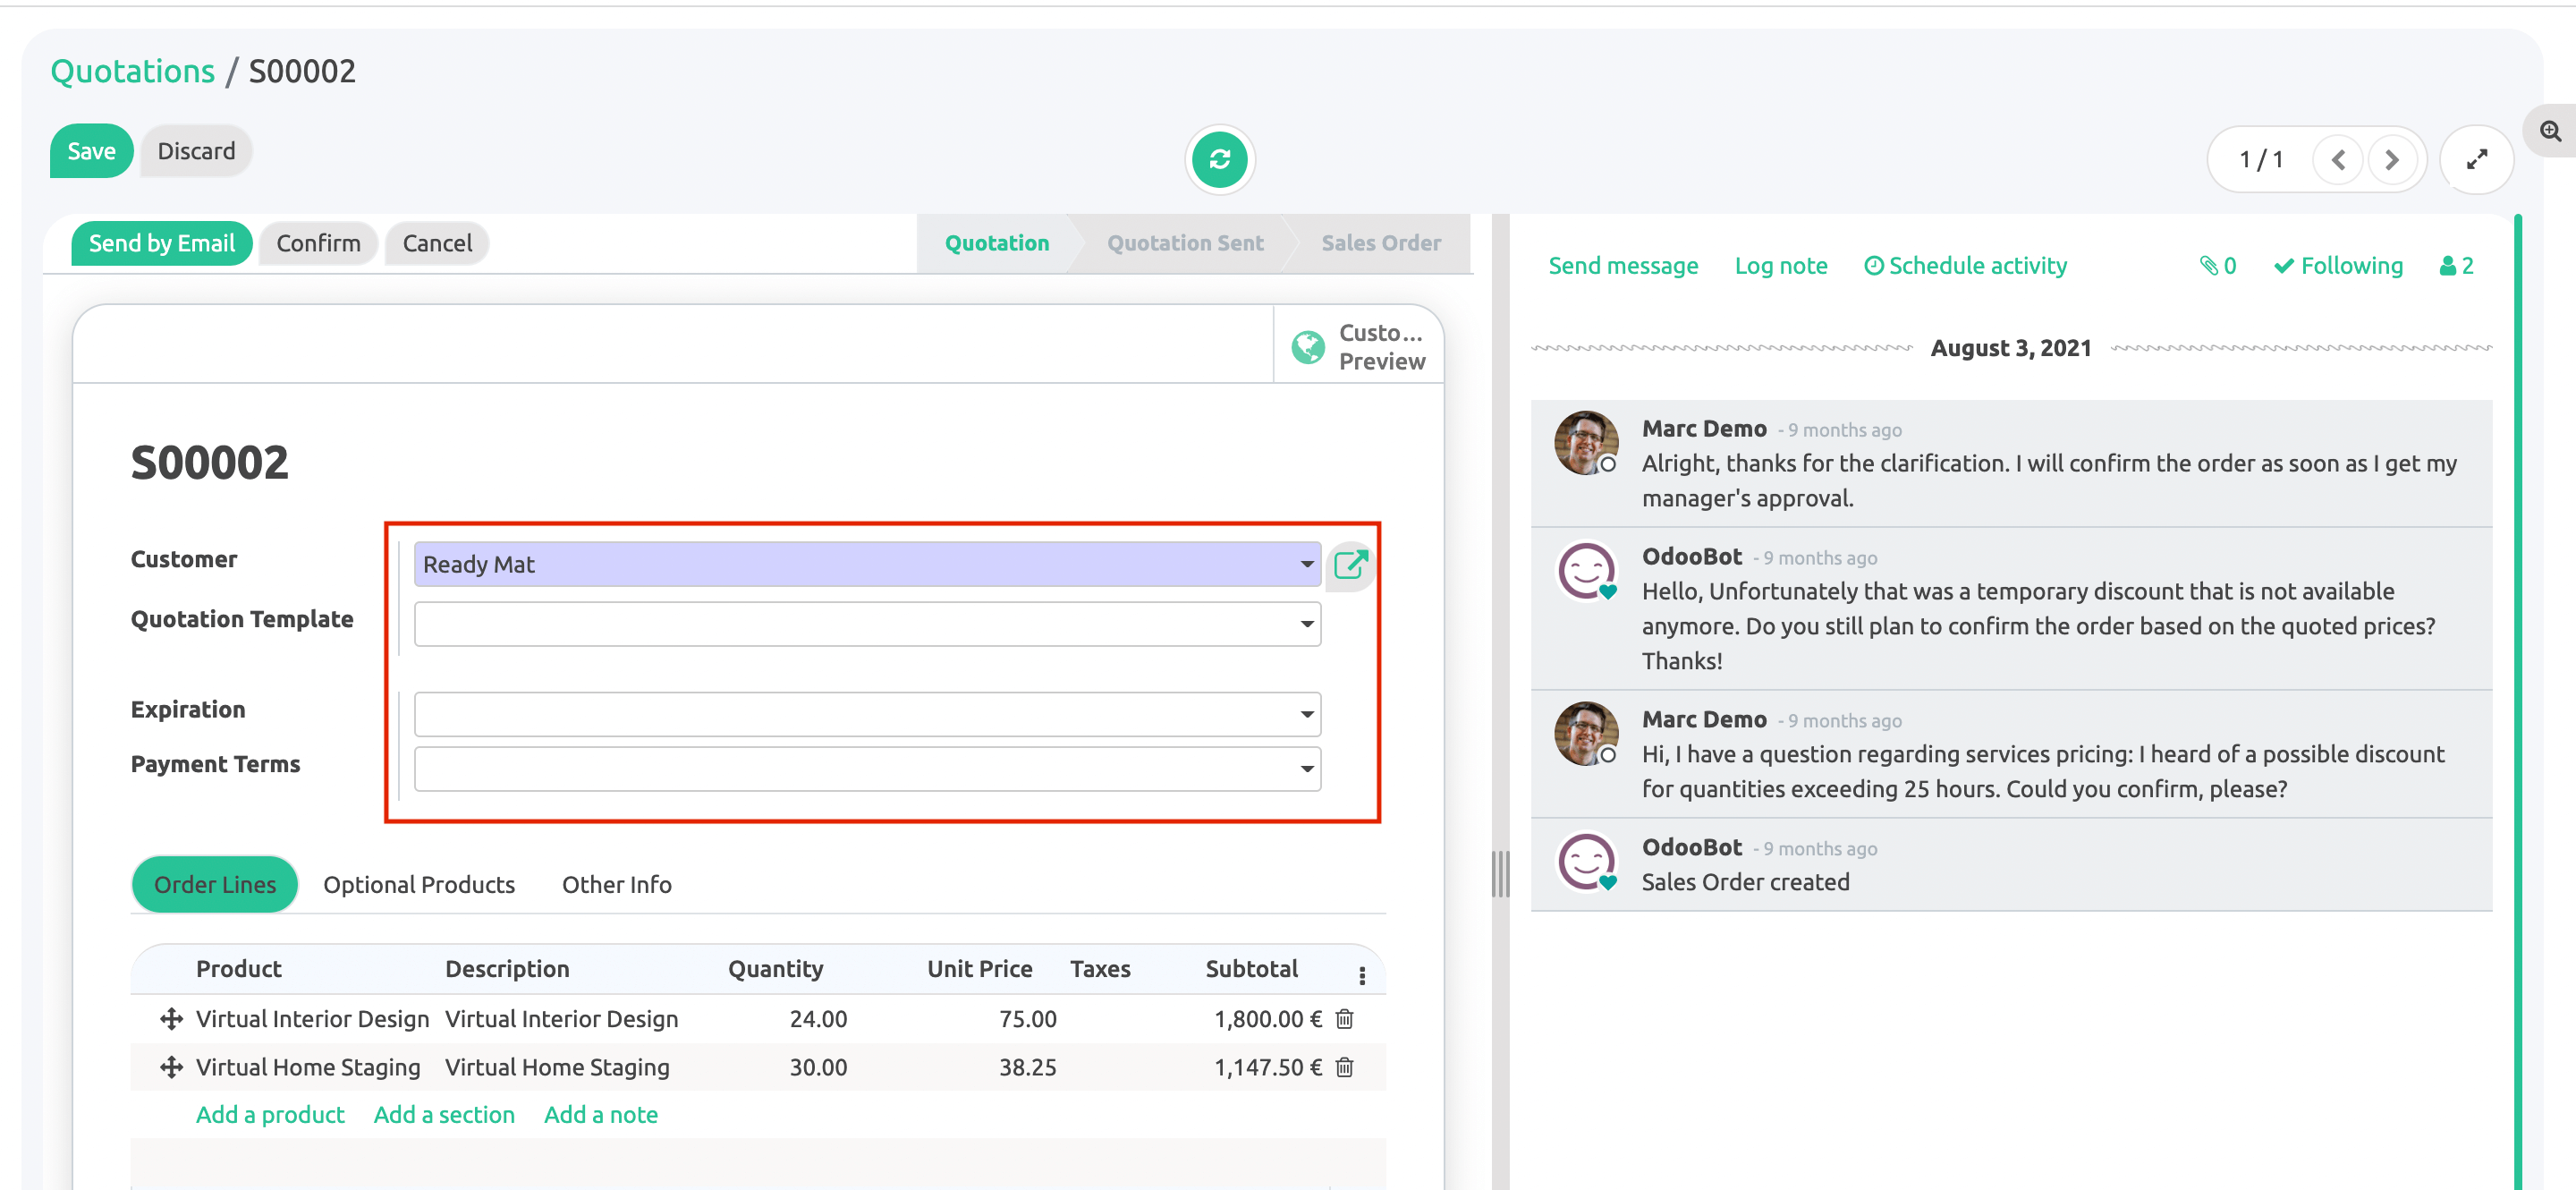The height and width of the screenshot is (1190, 2576).
Task: Click the fullscreen expand arrows icon
Action: [x=2476, y=160]
